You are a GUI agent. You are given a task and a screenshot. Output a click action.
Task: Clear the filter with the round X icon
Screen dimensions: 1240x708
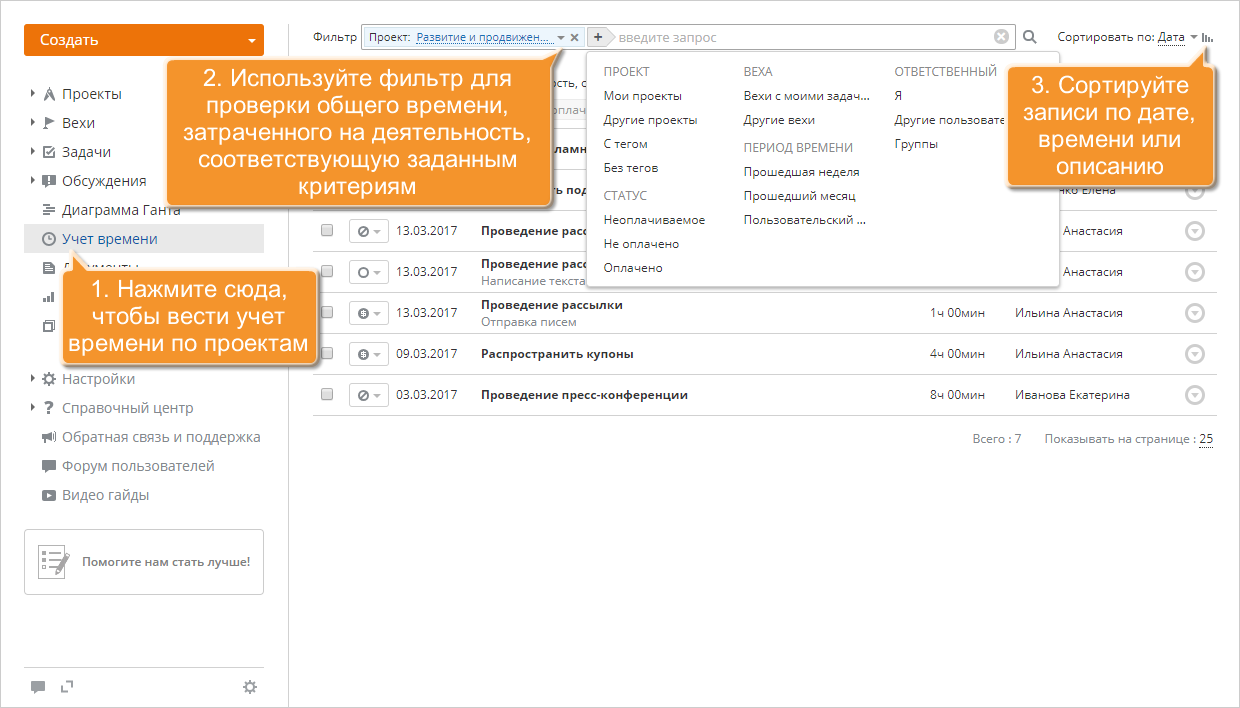pos(1001,37)
